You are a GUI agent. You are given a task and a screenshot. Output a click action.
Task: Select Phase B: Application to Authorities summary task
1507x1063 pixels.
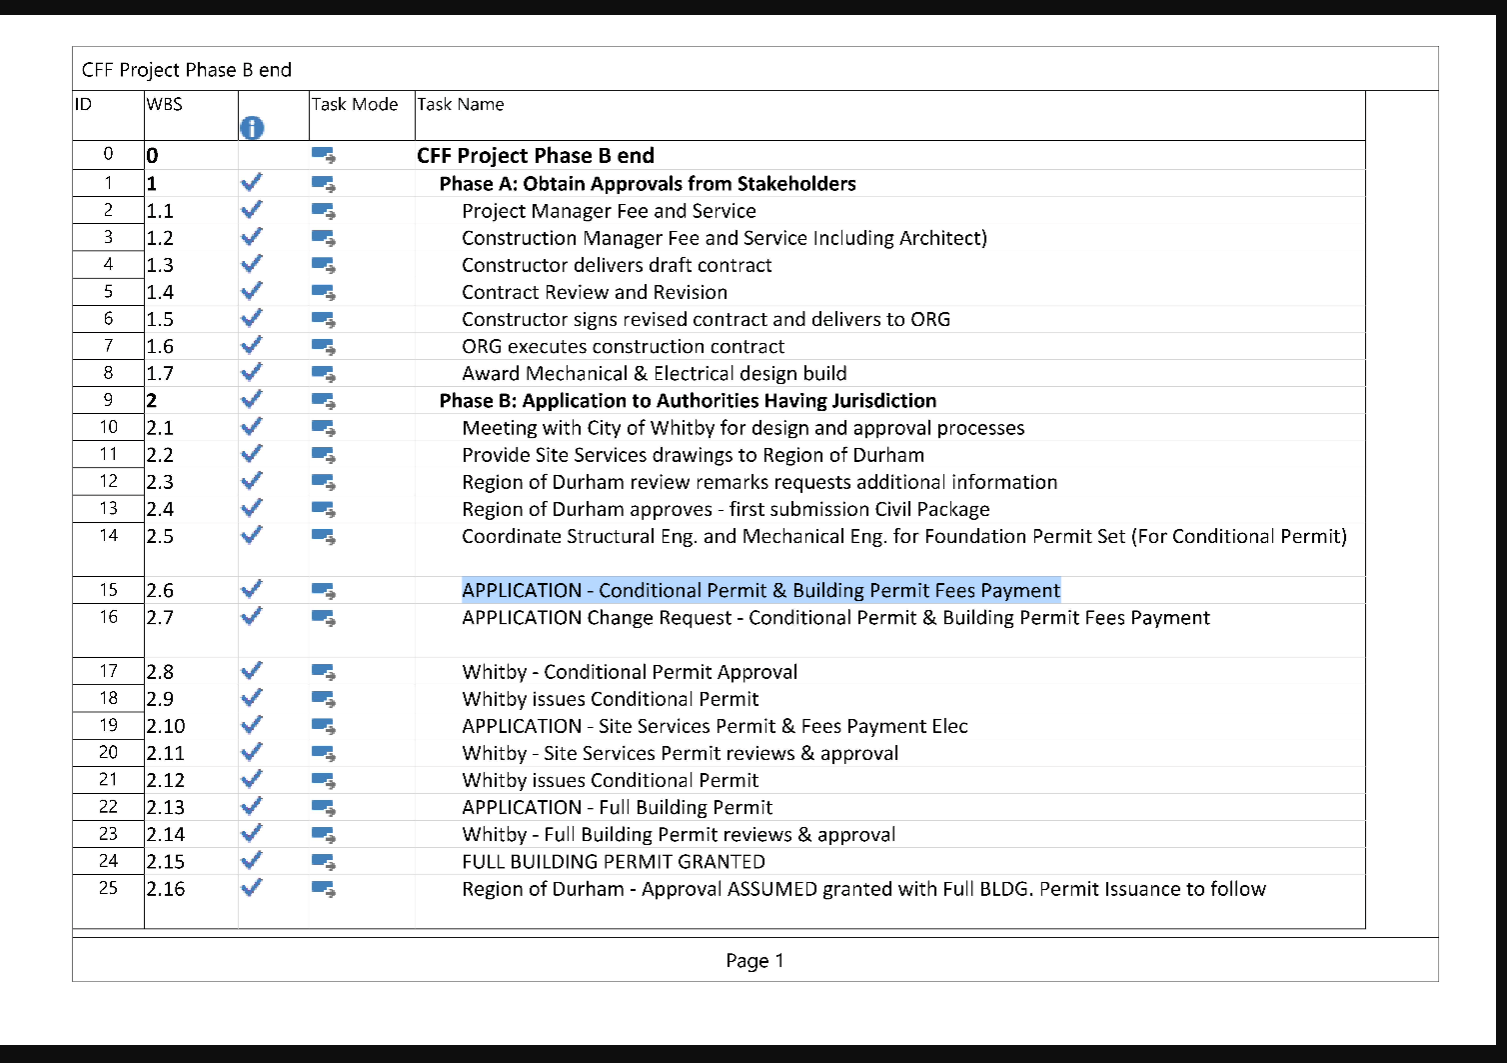click(687, 401)
